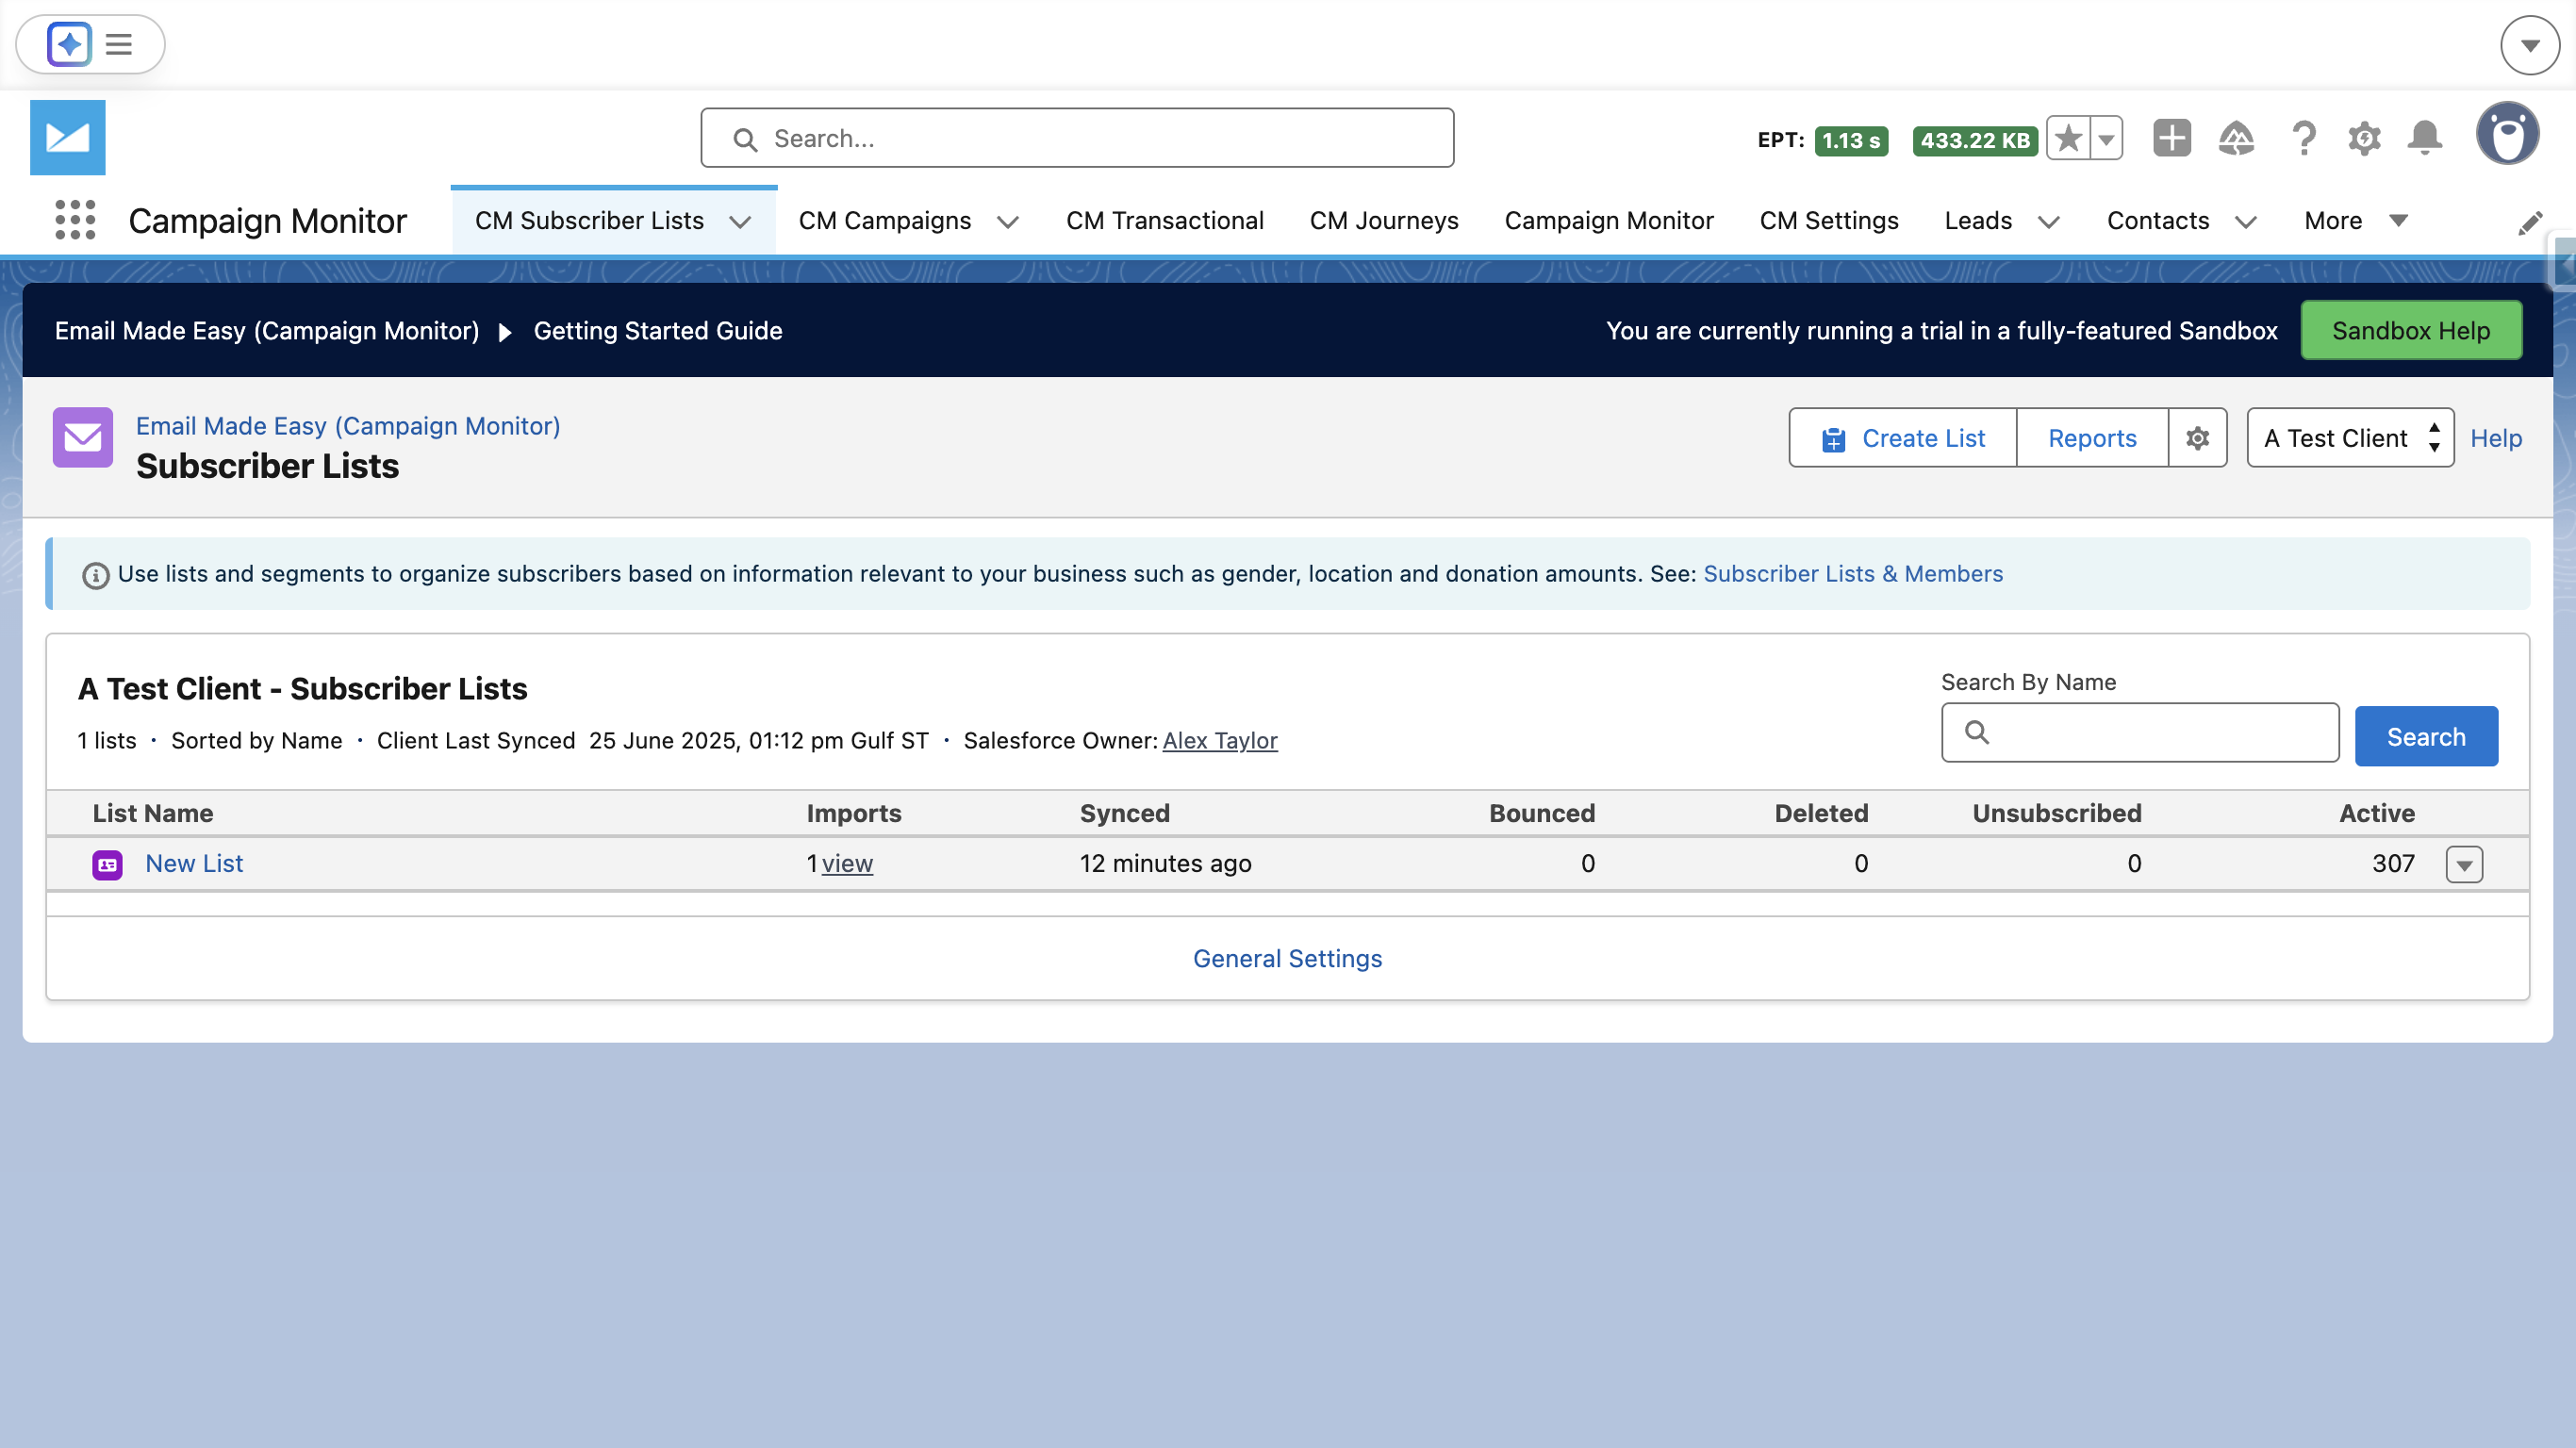
Task: Click the 433.22 KB size badge
Action: pos(1975,140)
